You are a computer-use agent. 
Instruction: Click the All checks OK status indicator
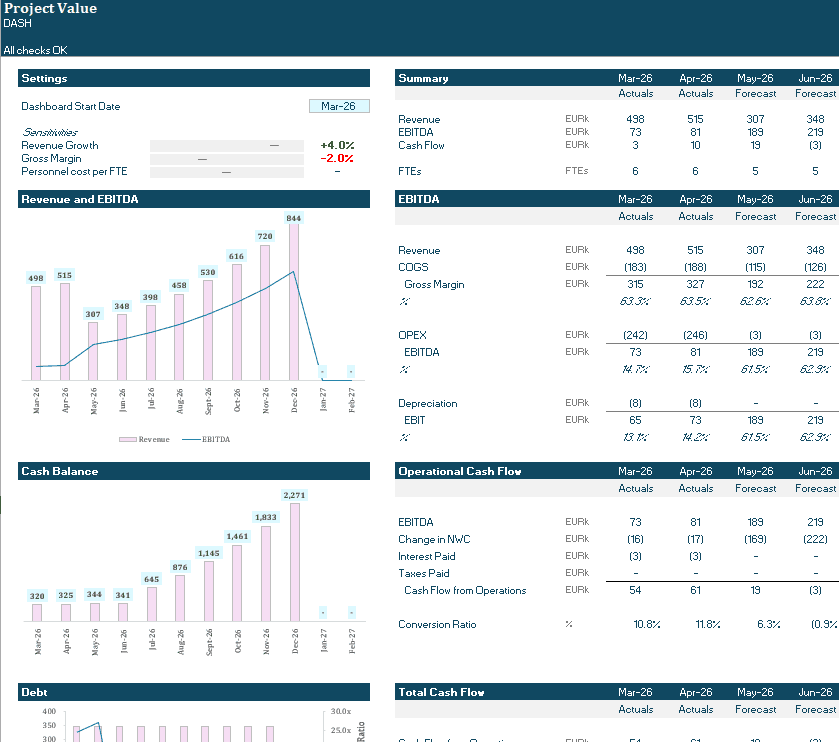pos(35,49)
